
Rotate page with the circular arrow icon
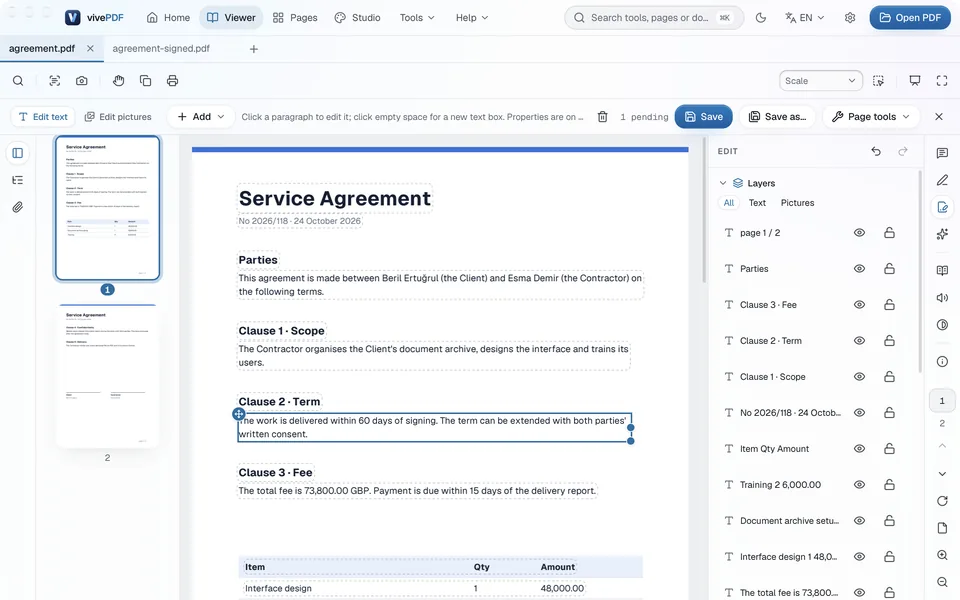942,501
